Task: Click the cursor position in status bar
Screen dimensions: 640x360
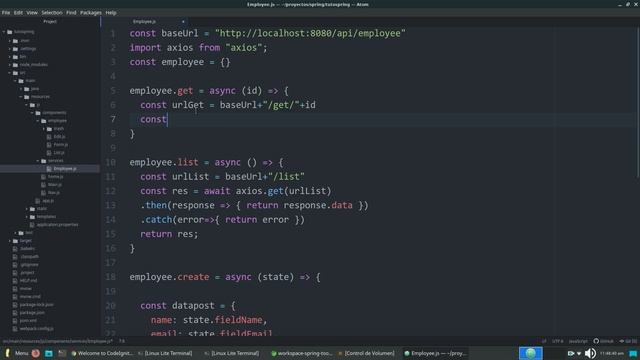Action: [122, 341]
